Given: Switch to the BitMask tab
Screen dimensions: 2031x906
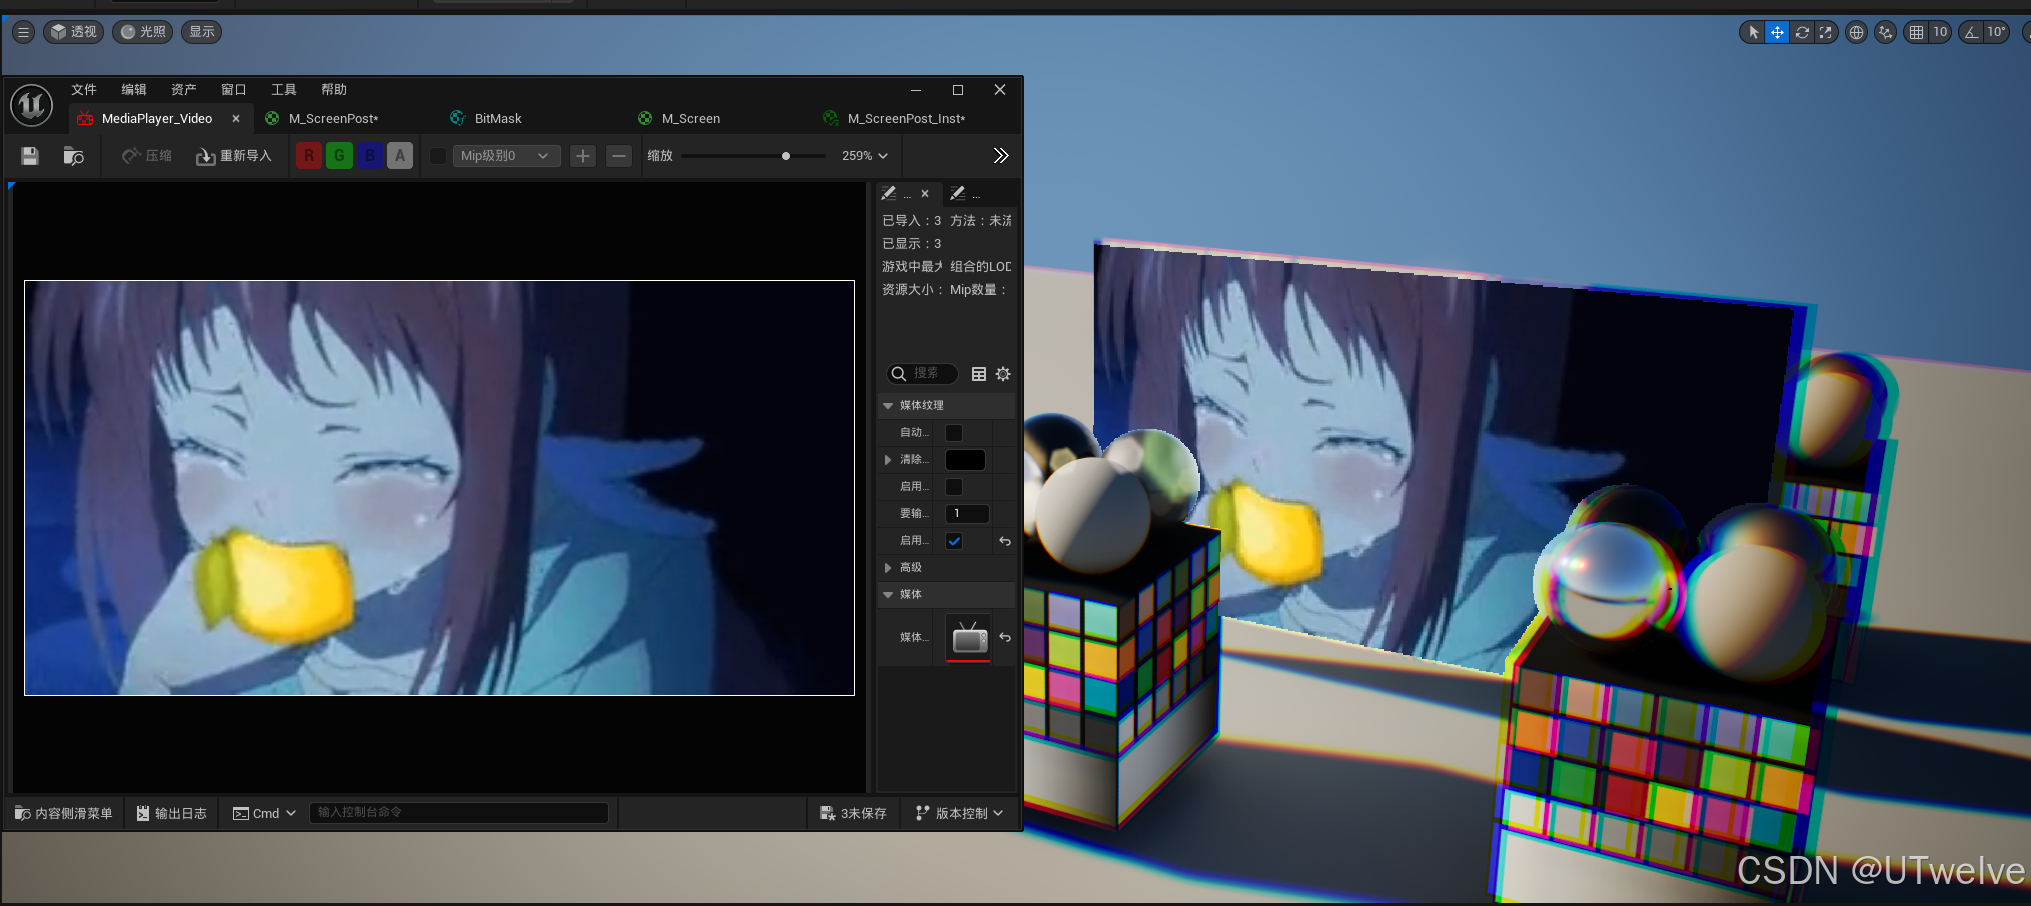Looking at the screenshot, I should (x=498, y=118).
